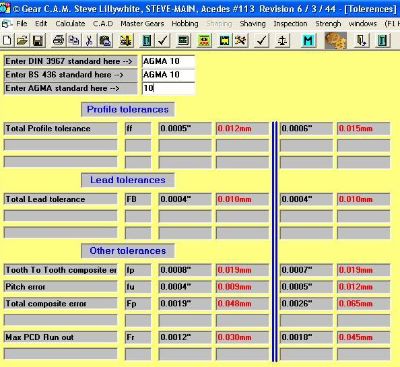Click the Other tolerances heading button
This screenshot has height=367, width=400.
[x=128, y=251]
